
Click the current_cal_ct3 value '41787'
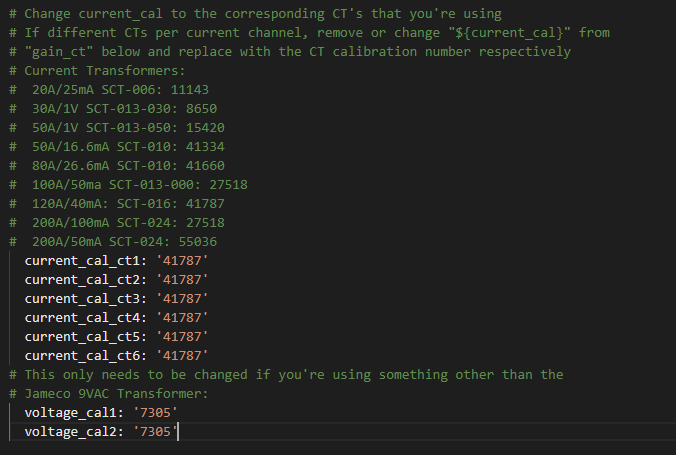pyautogui.click(x=182, y=299)
